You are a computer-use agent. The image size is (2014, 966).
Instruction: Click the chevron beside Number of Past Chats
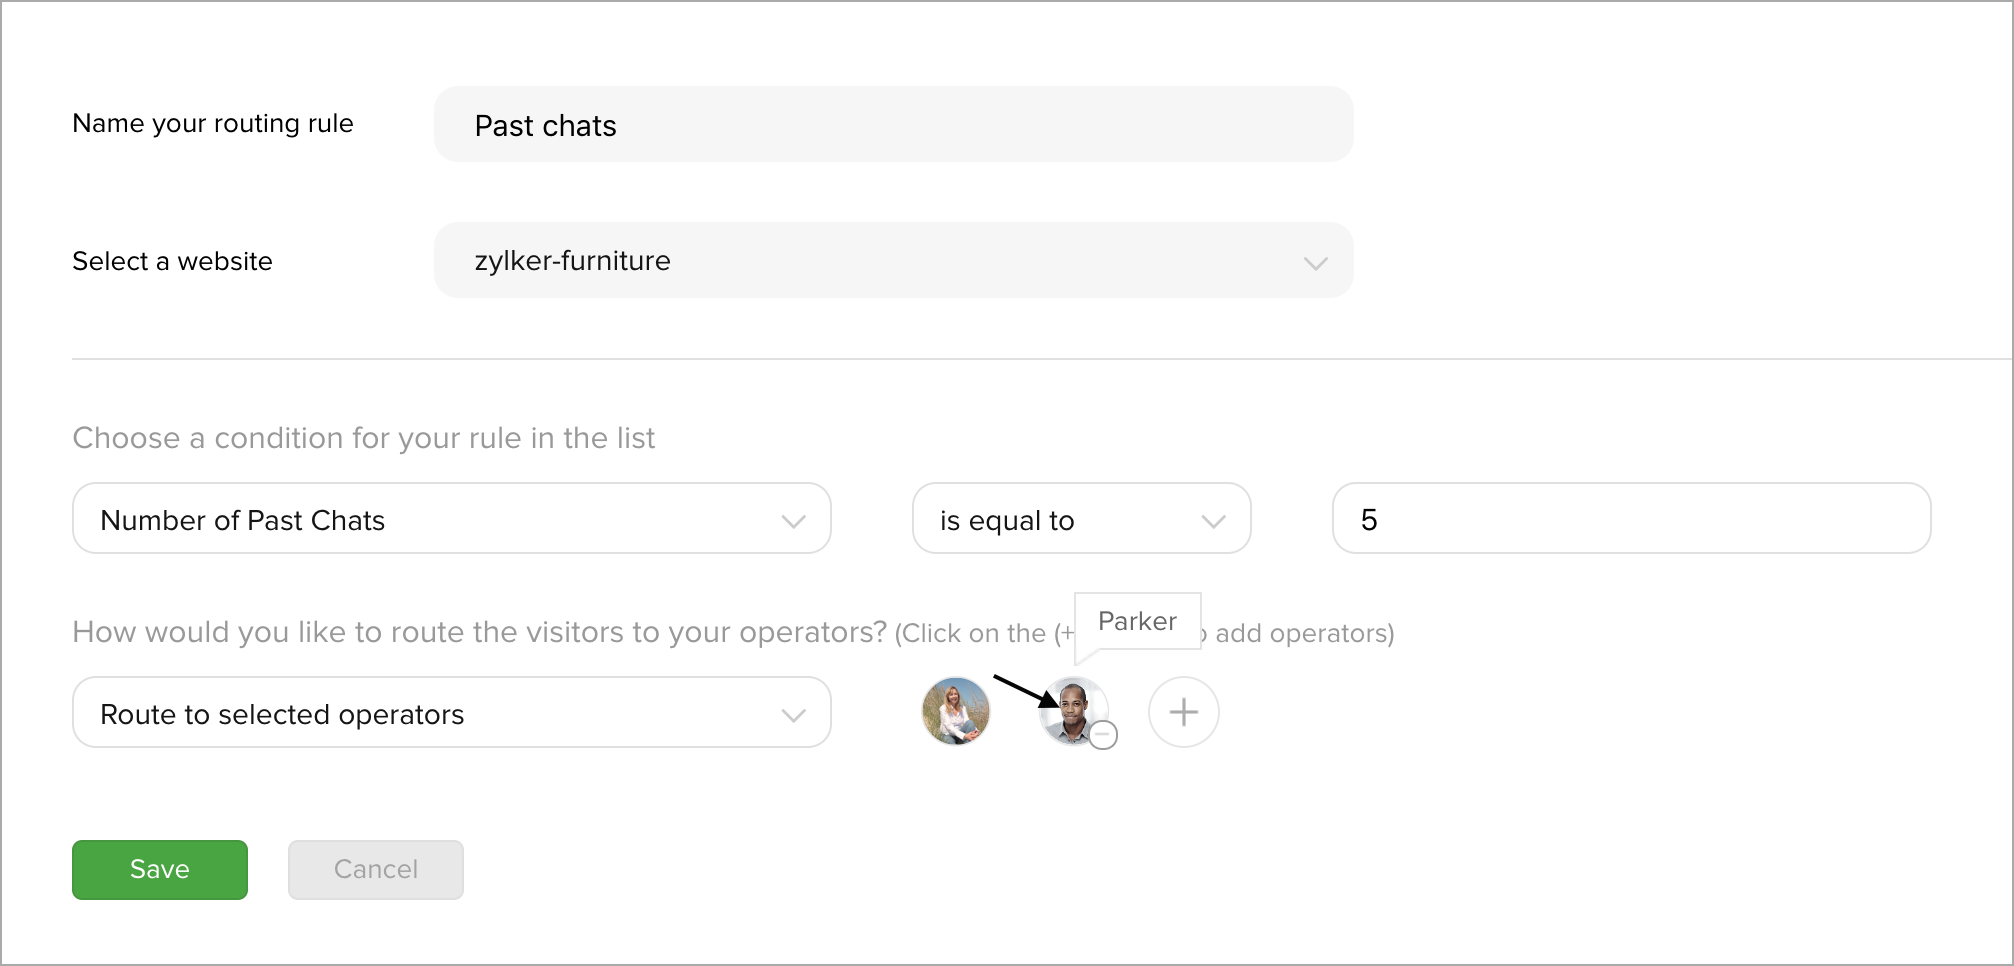tap(793, 521)
